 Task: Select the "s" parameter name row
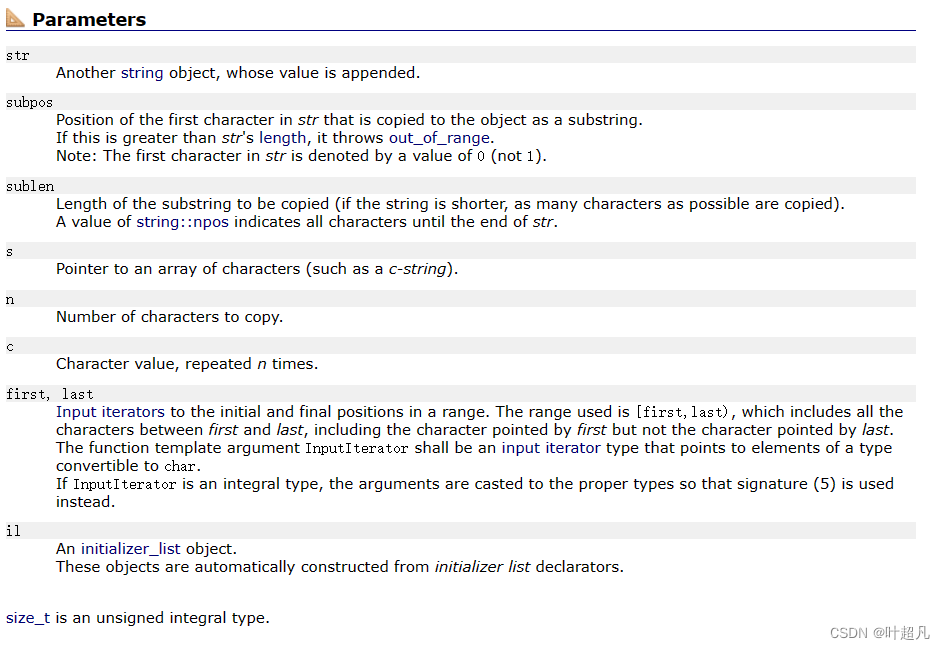[x=10, y=251]
